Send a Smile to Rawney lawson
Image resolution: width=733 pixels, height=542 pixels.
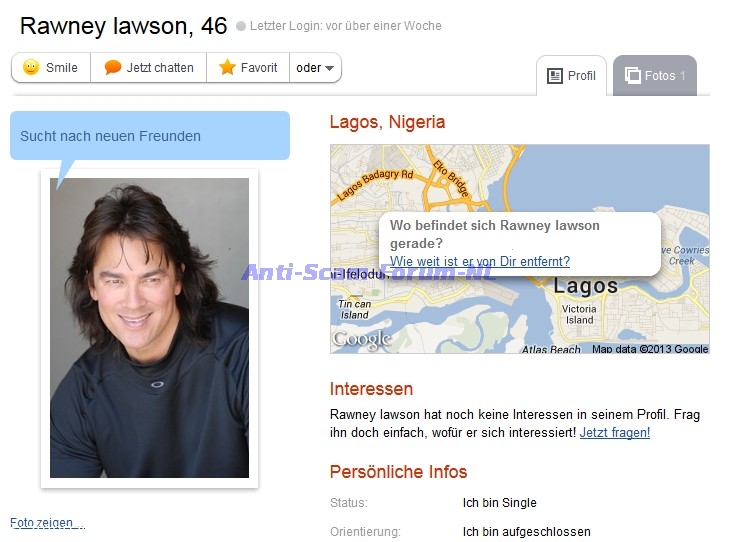51,68
